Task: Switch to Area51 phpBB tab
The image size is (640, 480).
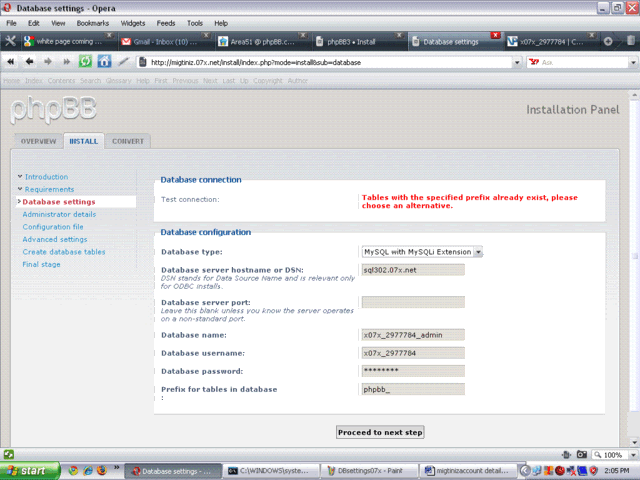Action: [x=261, y=42]
